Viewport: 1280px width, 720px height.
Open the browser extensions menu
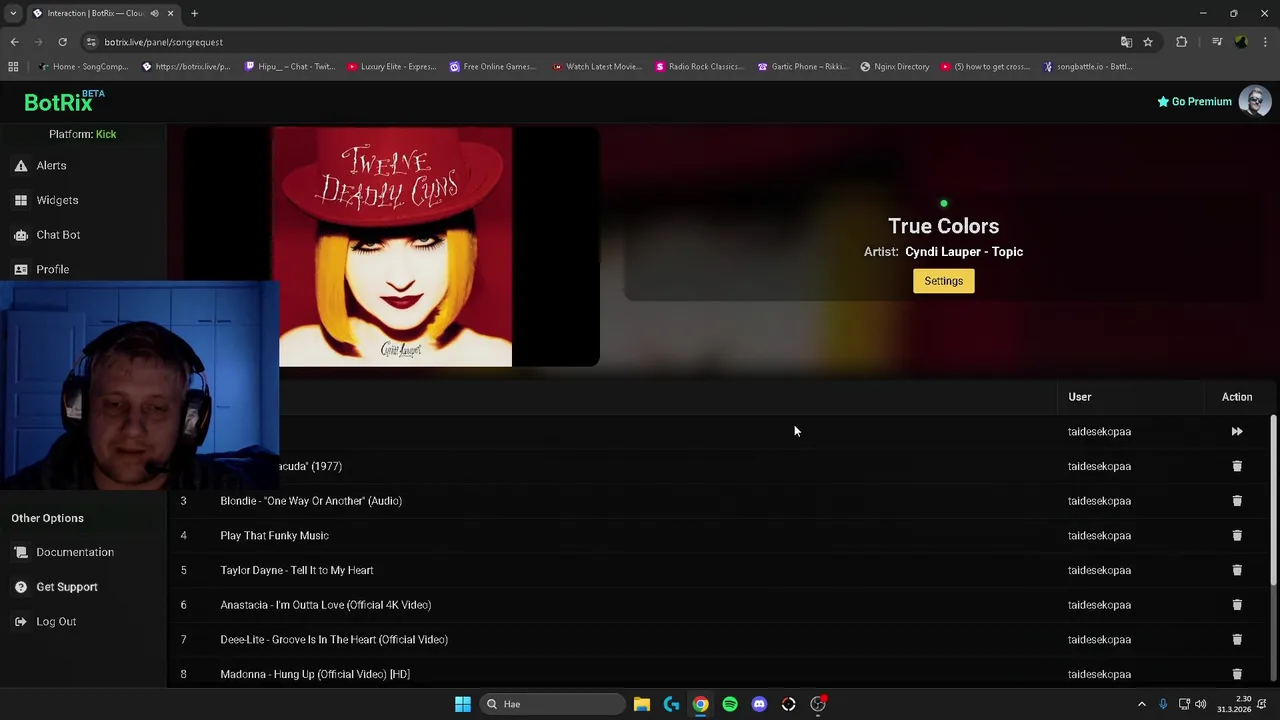1181,42
